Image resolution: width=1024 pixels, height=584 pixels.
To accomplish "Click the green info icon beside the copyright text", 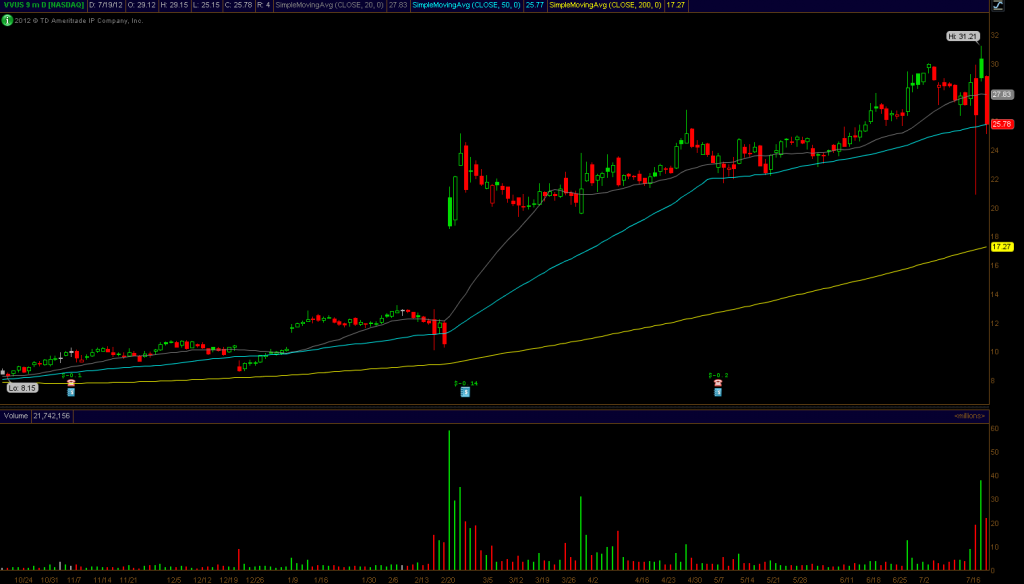I will point(8,20).
